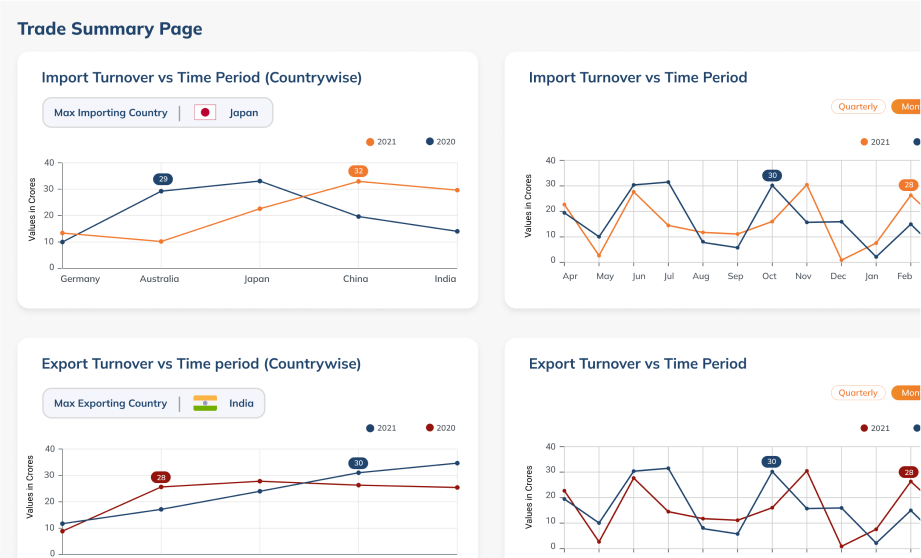Select Quarterly tab in Import Turnover chart
Screen dimensions: 921x558
(858, 107)
